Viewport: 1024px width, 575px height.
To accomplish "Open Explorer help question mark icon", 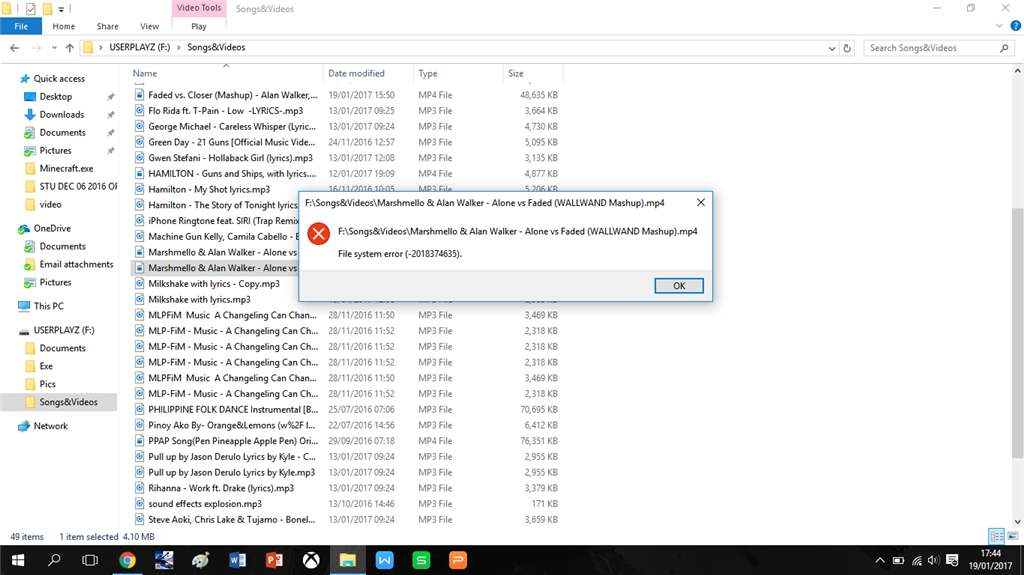I will coord(1015,26).
